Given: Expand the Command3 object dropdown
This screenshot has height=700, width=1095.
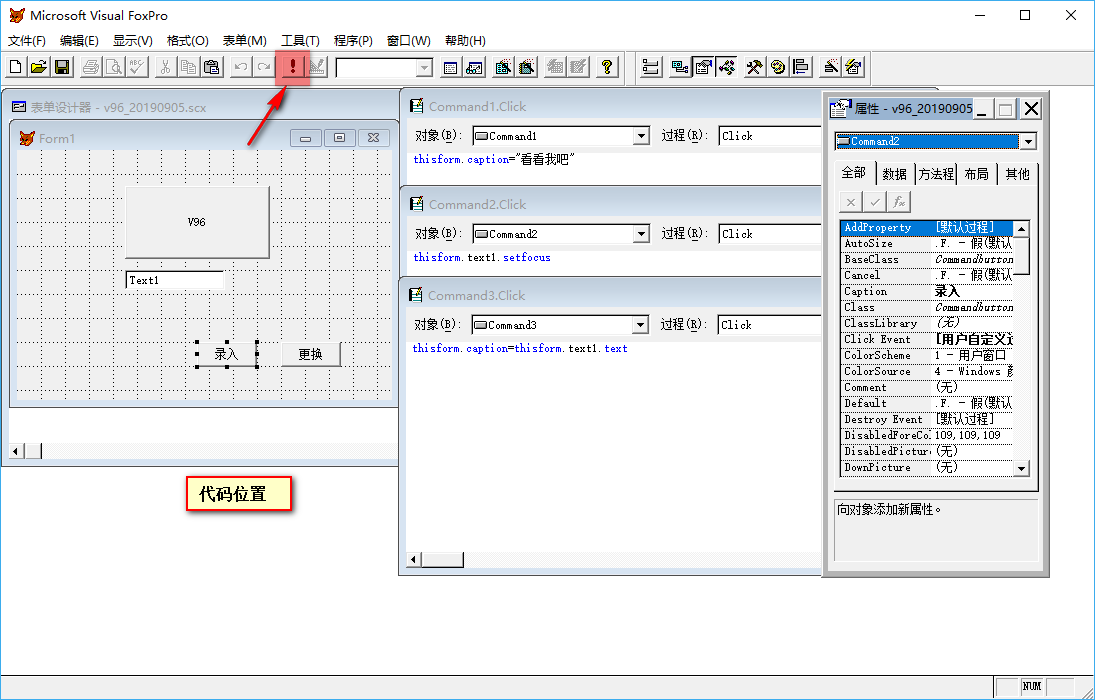Looking at the screenshot, I should pos(640,325).
